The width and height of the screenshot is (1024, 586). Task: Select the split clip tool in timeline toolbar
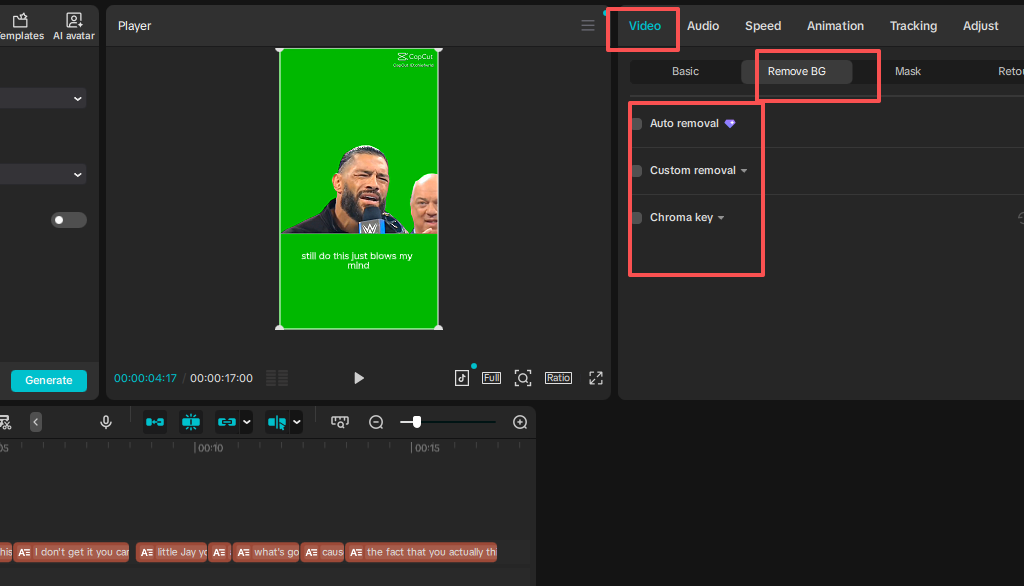191,421
